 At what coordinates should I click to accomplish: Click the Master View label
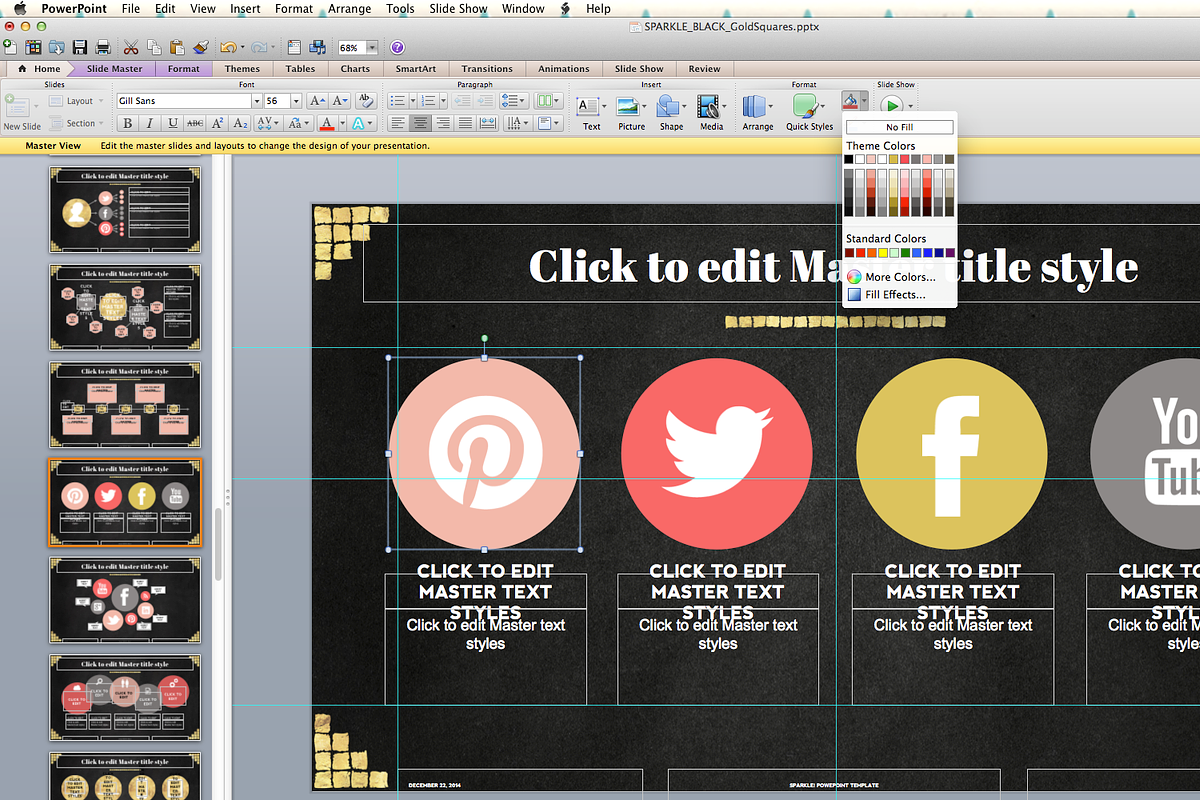coord(53,146)
